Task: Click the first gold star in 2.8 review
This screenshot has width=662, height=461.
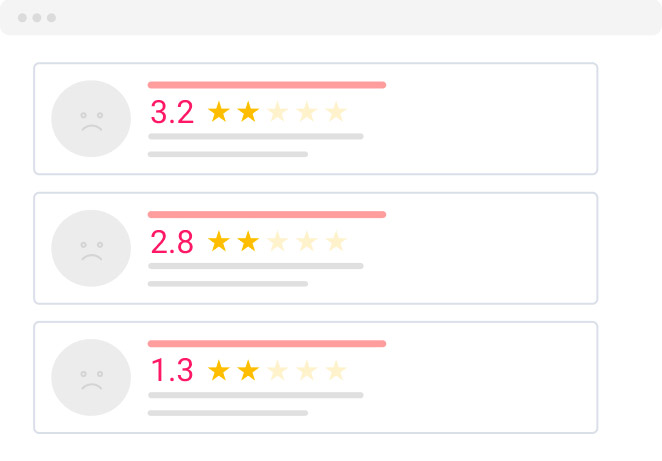Action: click(218, 241)
